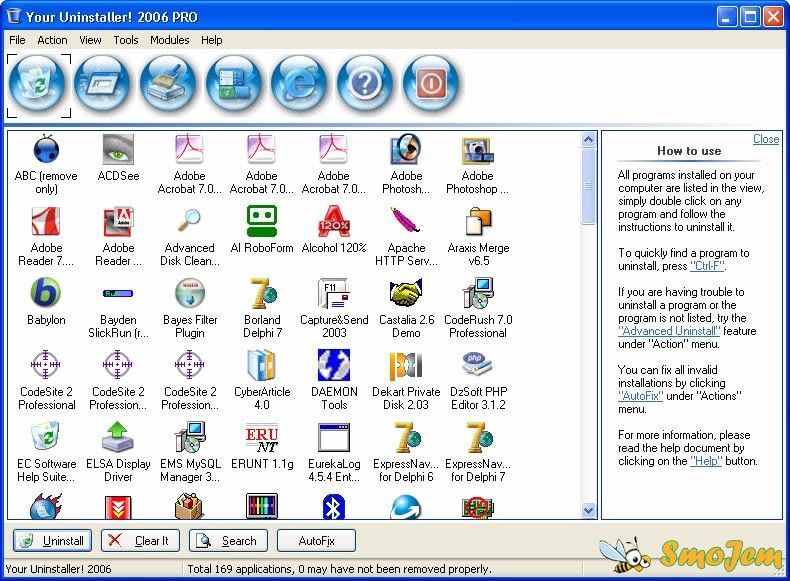
Task: Follow the "AutoFix" link in help panel
Action: click(640, 396)
